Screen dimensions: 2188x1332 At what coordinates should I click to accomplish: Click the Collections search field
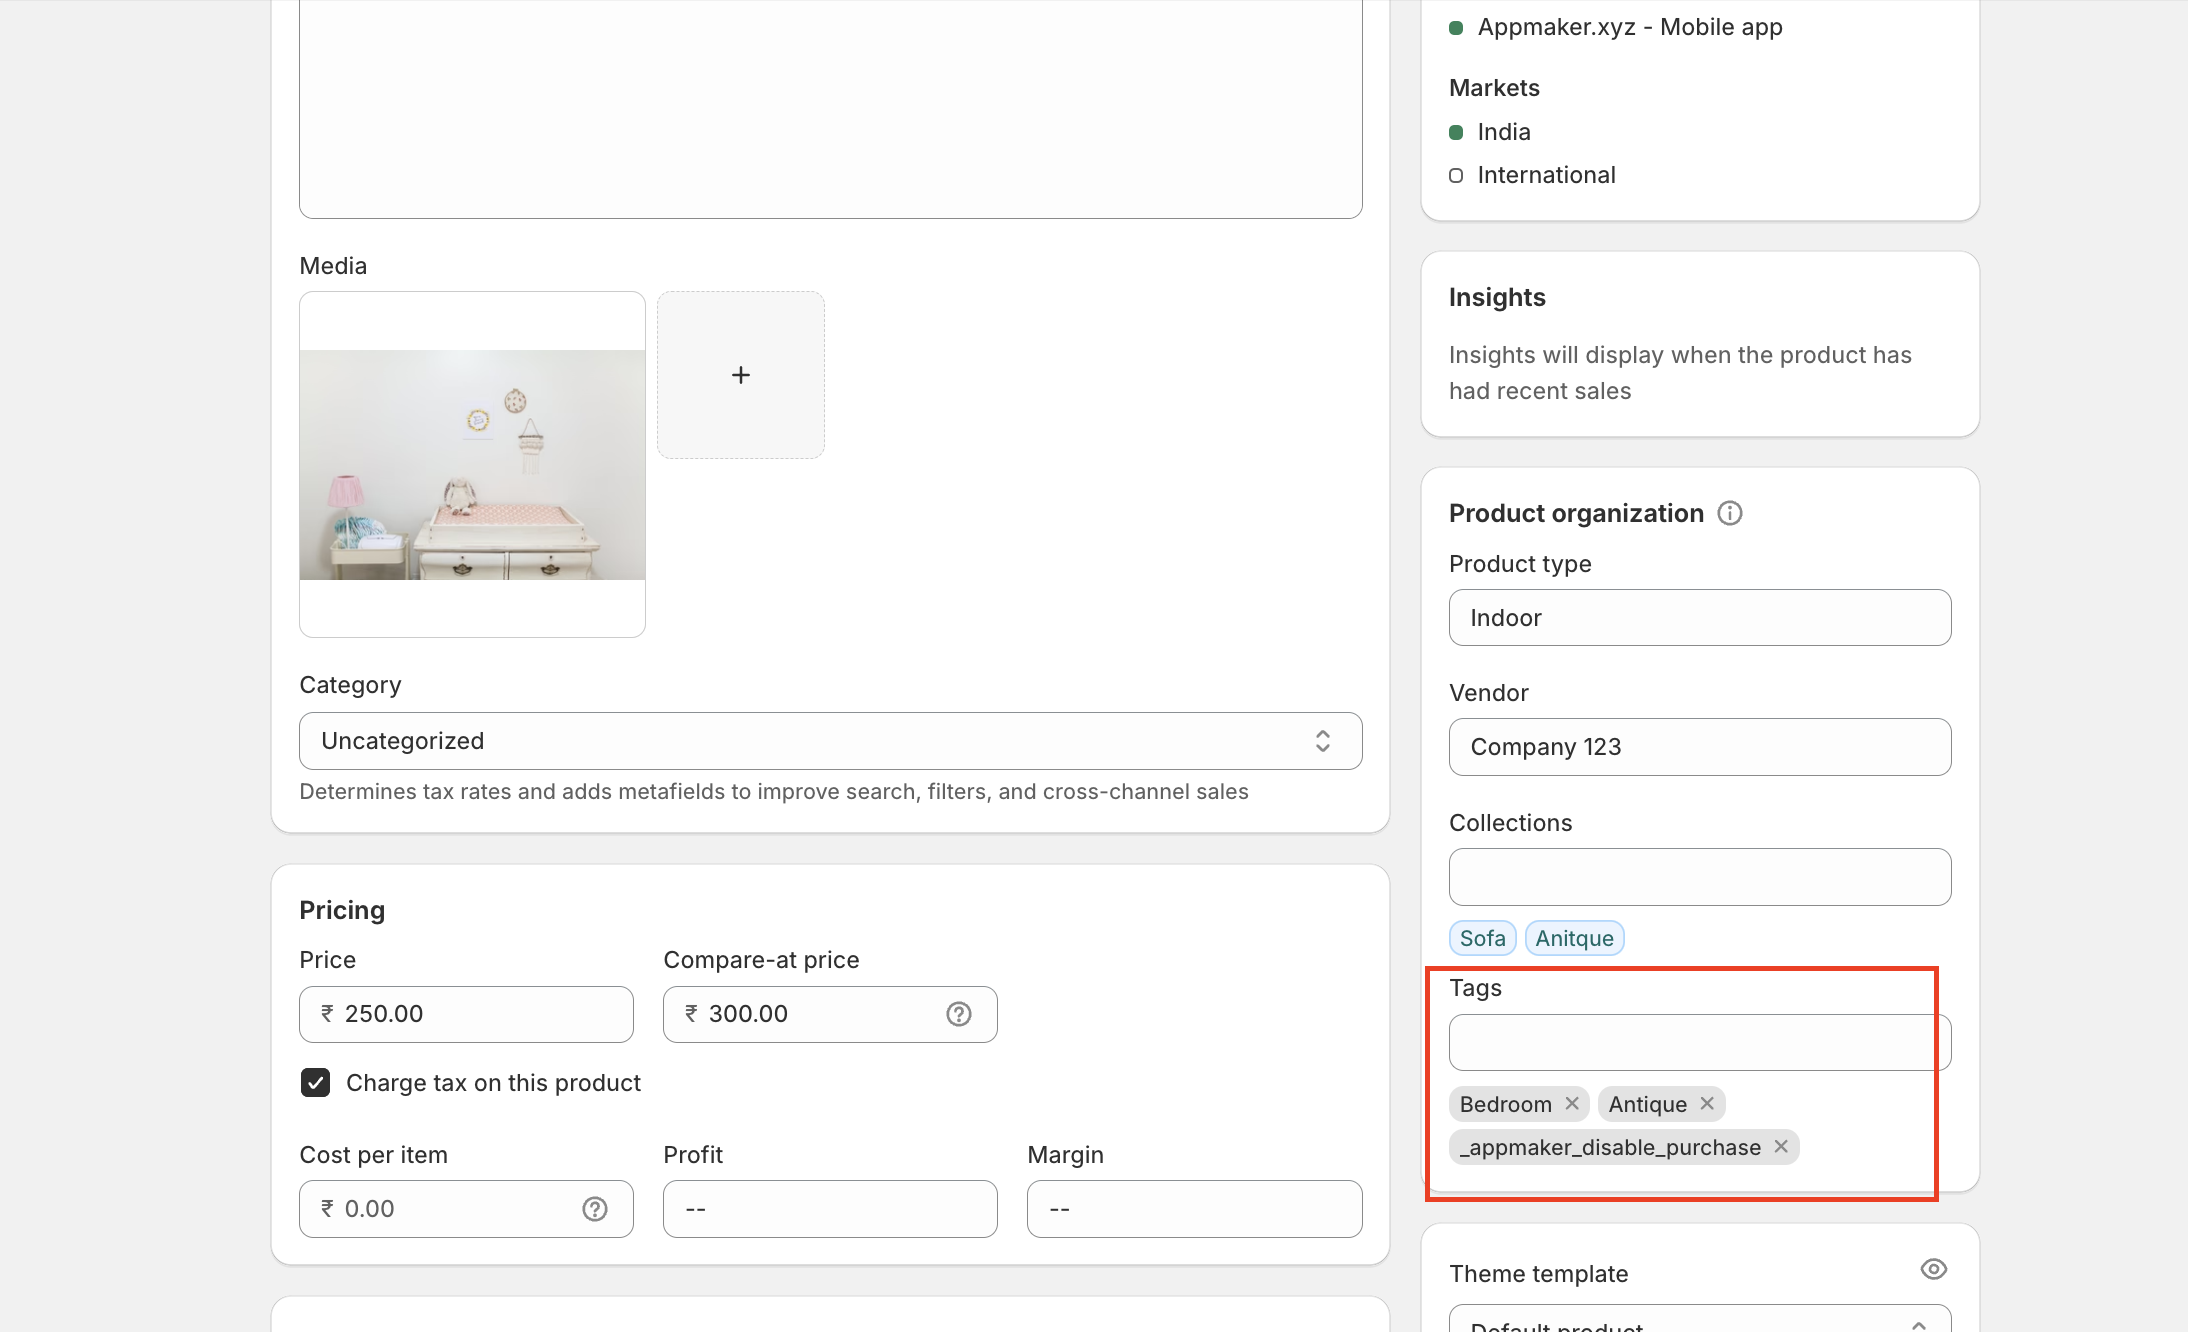coord(1700,877)
